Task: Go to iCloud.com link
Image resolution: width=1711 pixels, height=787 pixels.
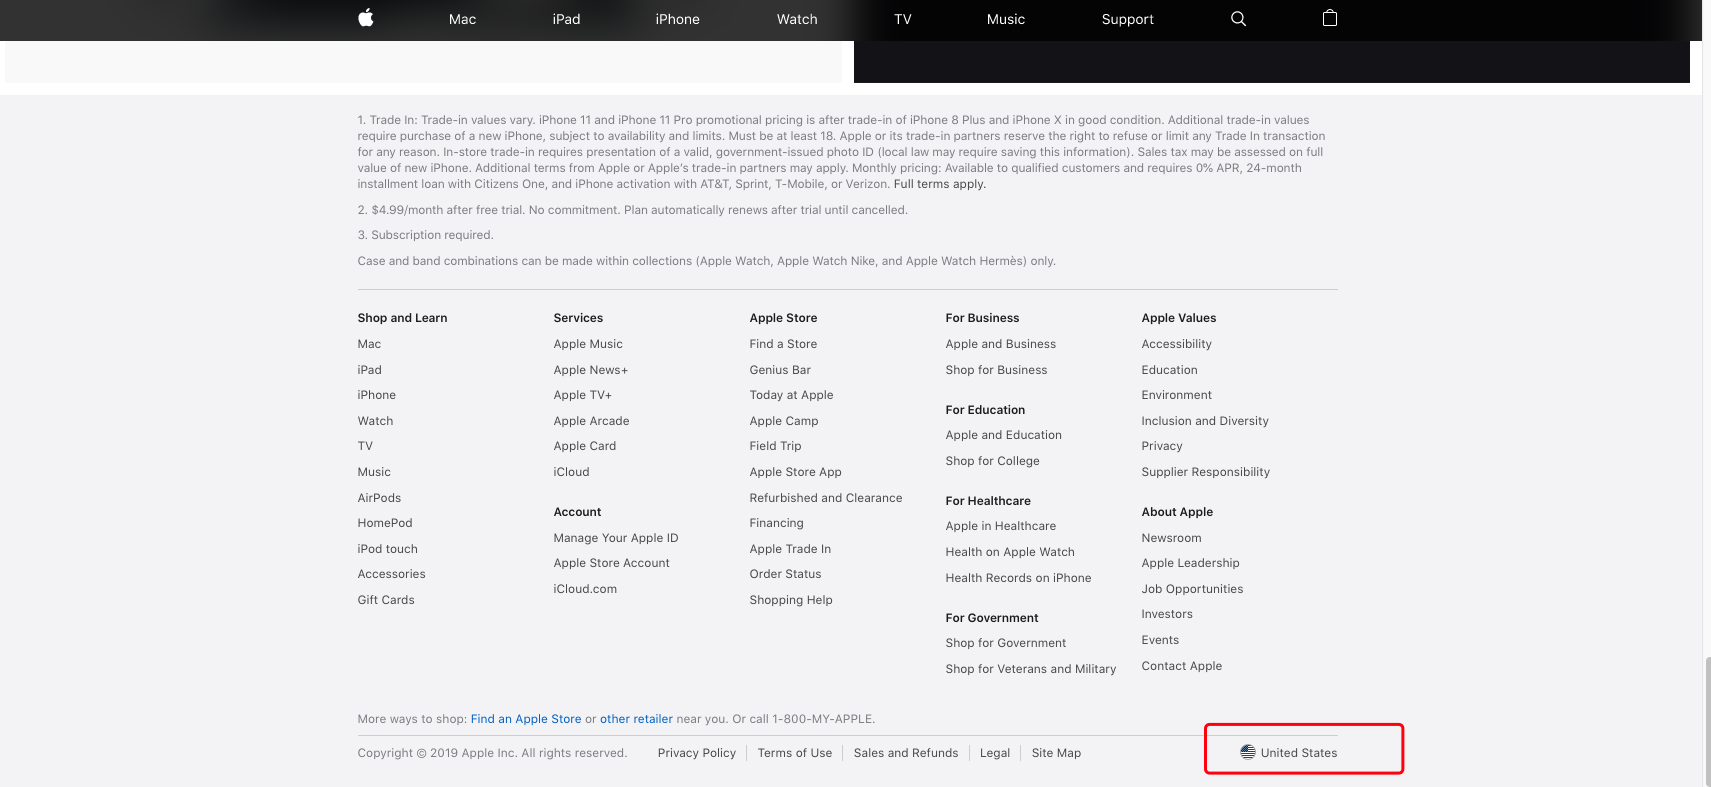Action: [x=585, y=589]
